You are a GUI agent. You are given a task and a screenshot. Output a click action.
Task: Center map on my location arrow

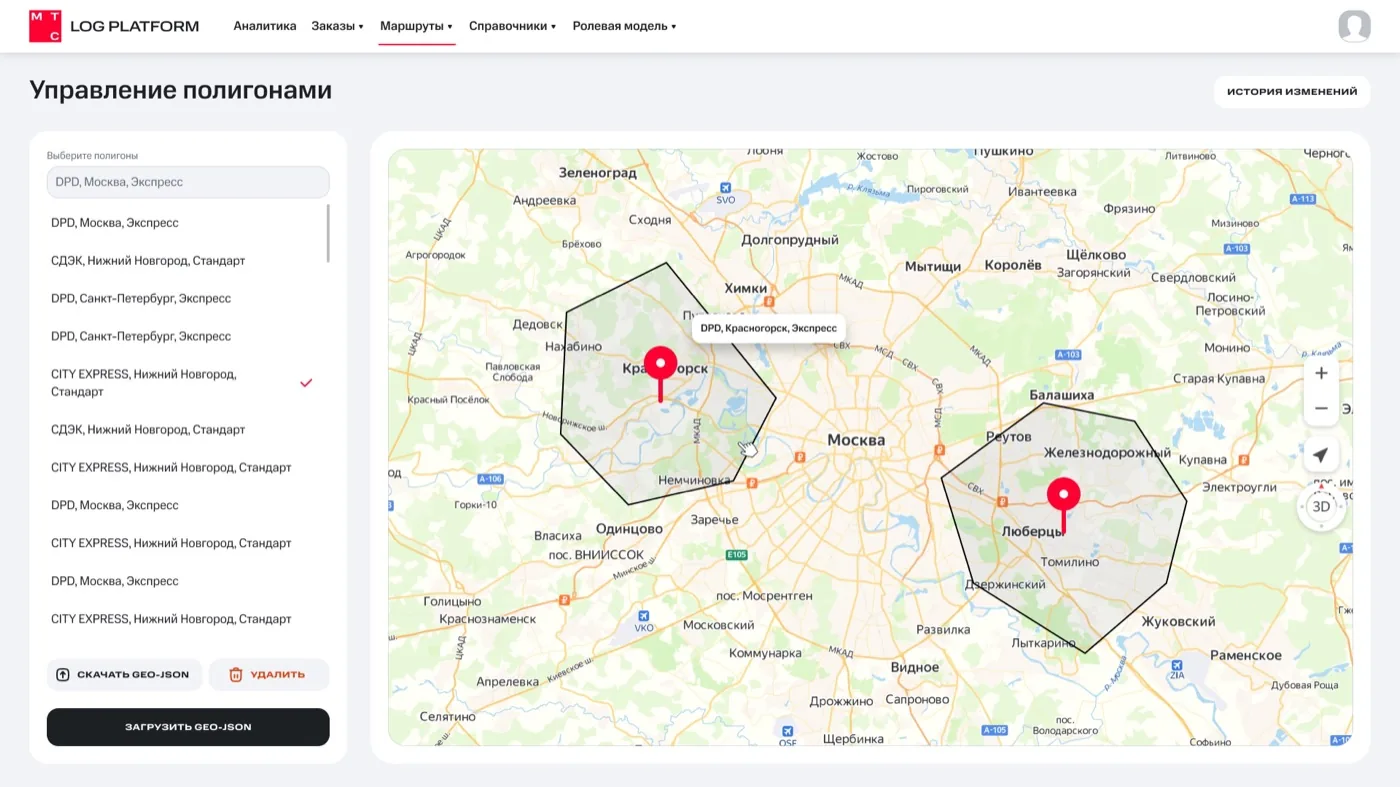(1321, 455)
